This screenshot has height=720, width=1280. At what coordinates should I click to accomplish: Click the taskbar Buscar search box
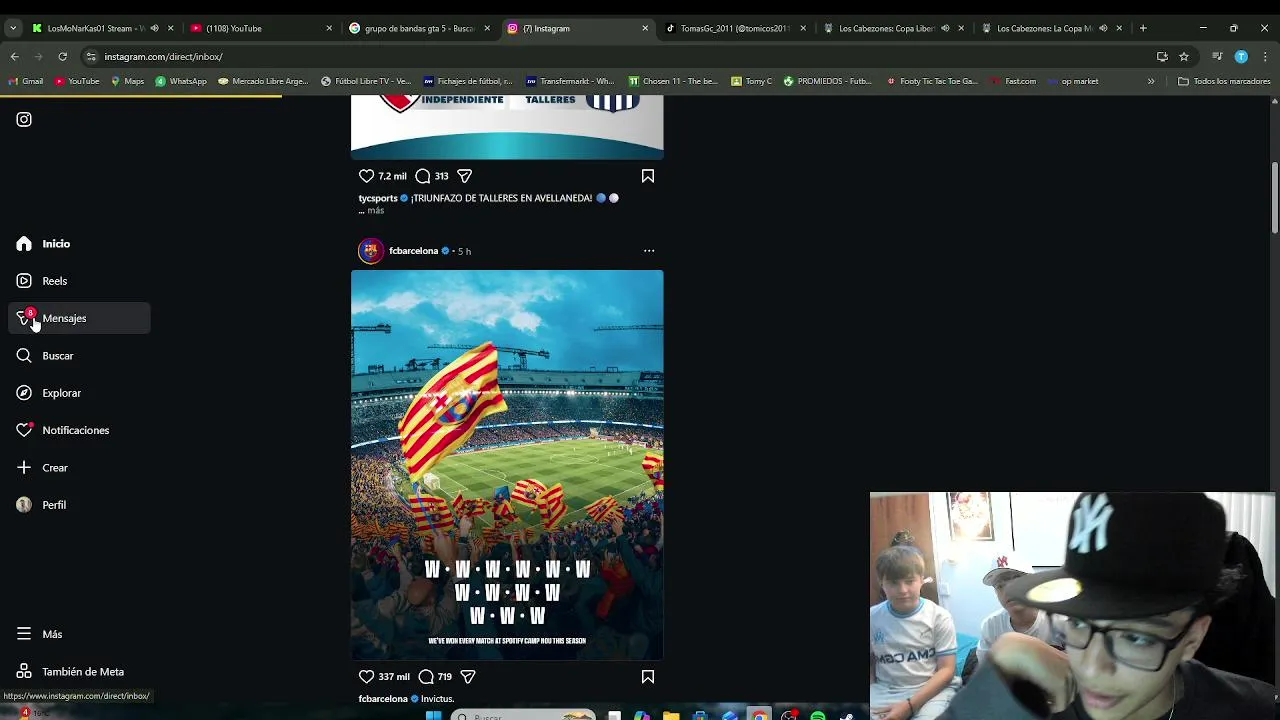point(522,716)
